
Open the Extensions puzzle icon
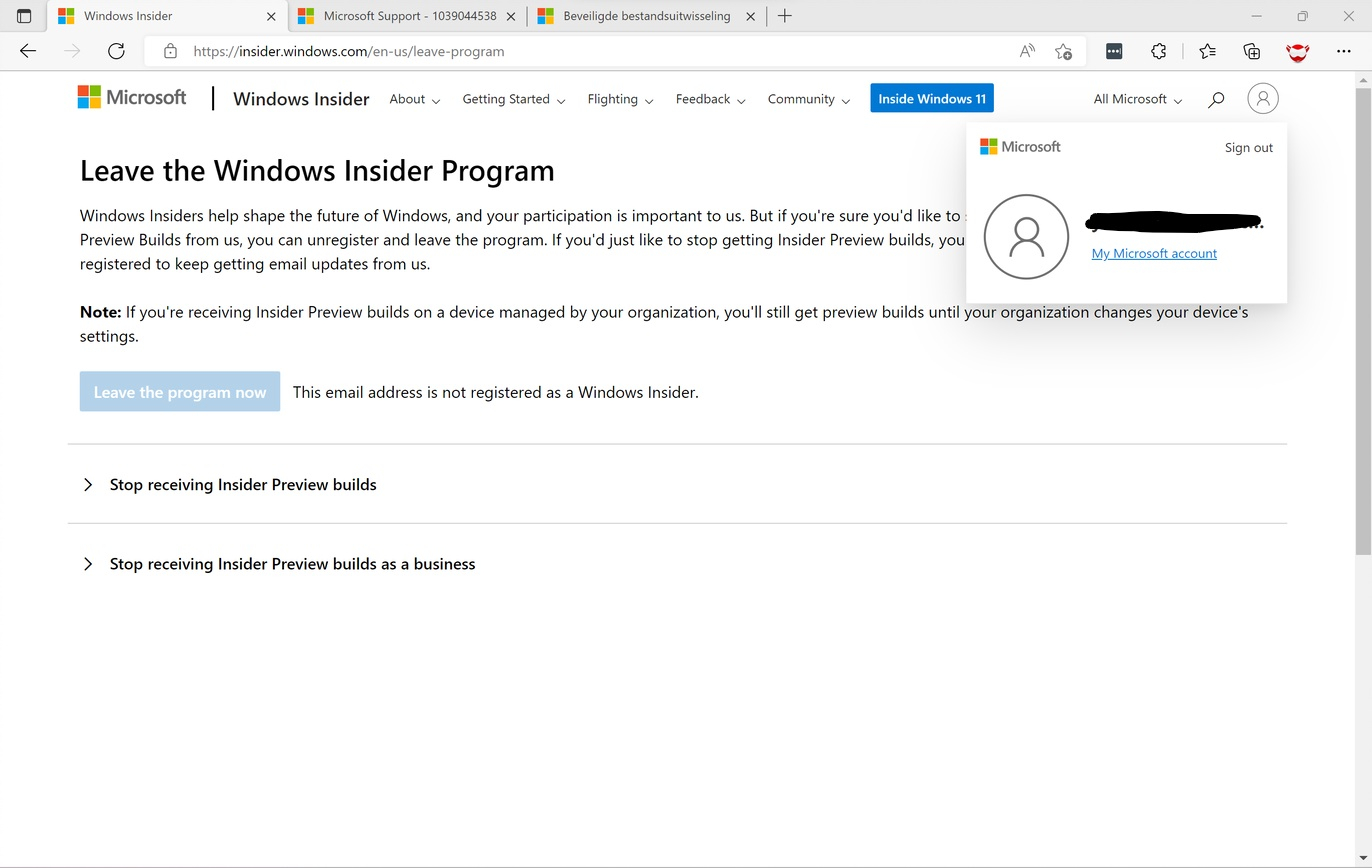(1158, 51)
